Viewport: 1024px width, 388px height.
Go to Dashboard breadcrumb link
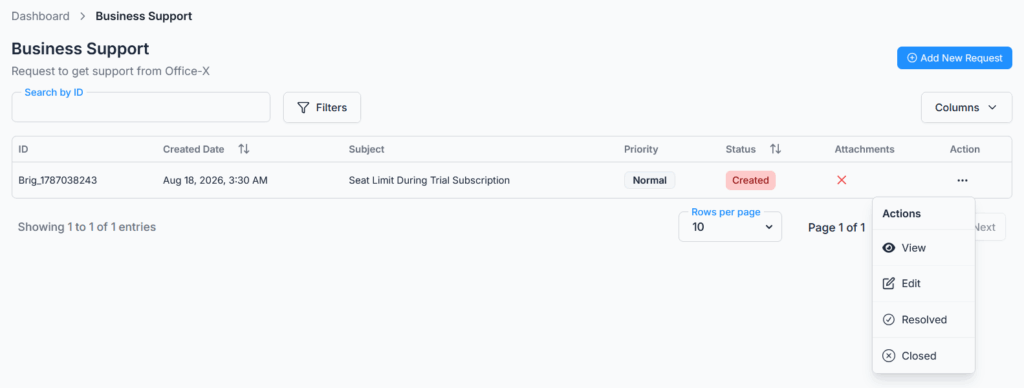click(x=40, y=16)
